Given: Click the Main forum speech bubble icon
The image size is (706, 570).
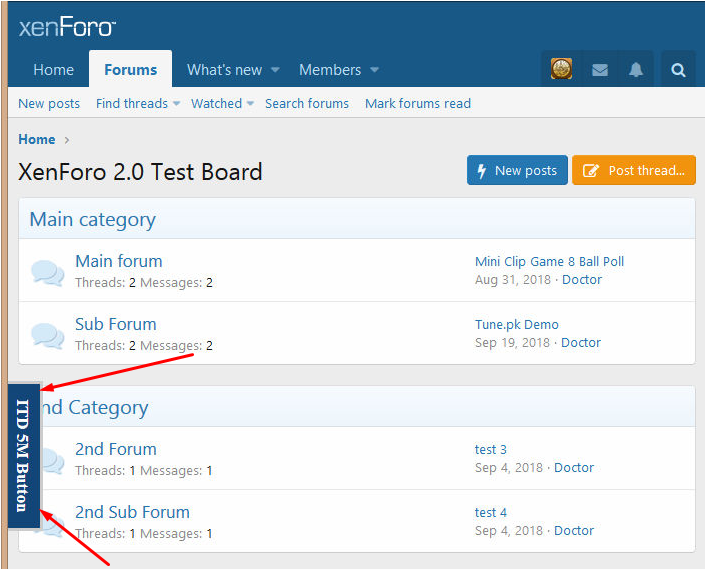Looking at the screenshot, I should click(x=47, y=272).
